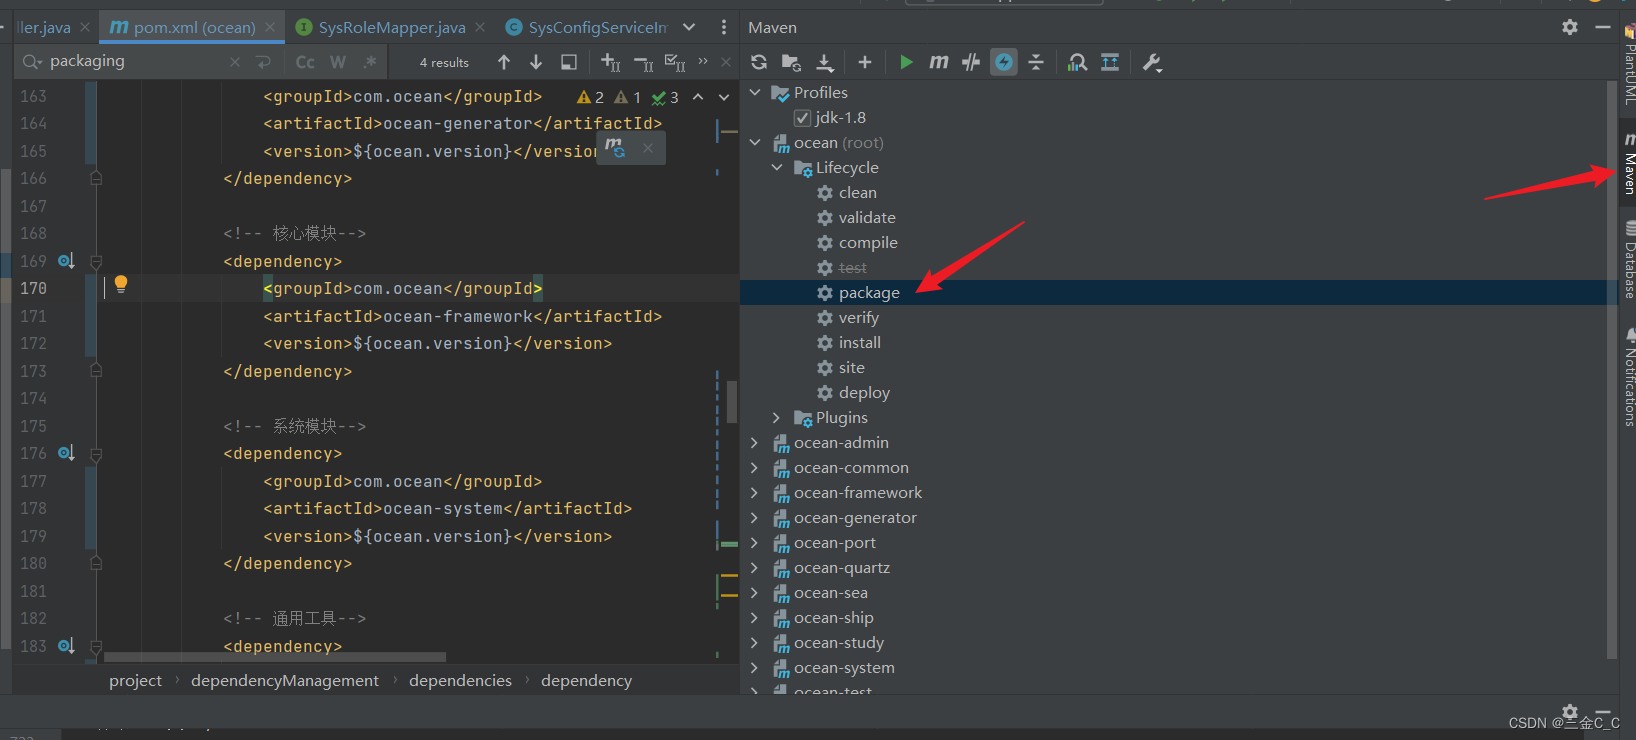
Task: Open search history dropdown magnifier
Action: [32, 62]
